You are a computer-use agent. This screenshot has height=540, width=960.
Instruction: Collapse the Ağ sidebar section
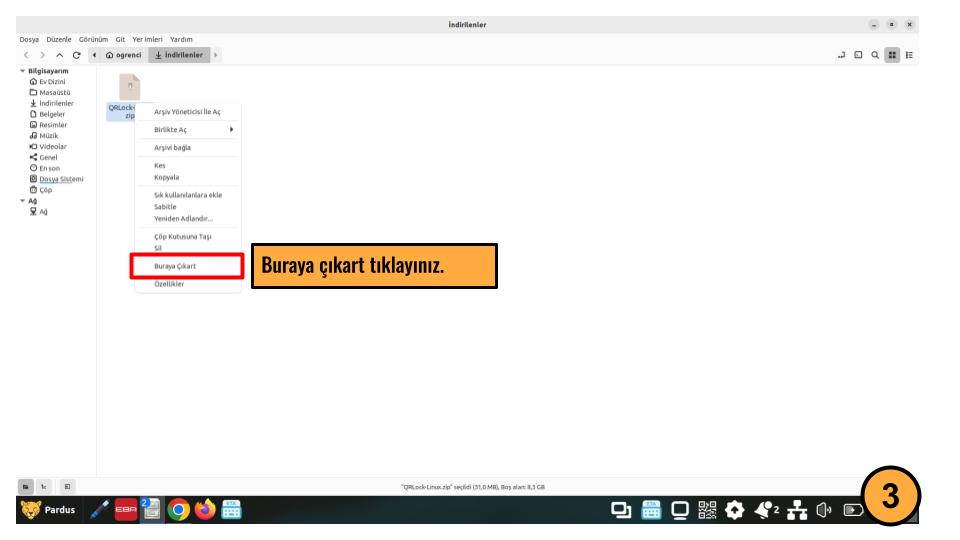(23, 200)
